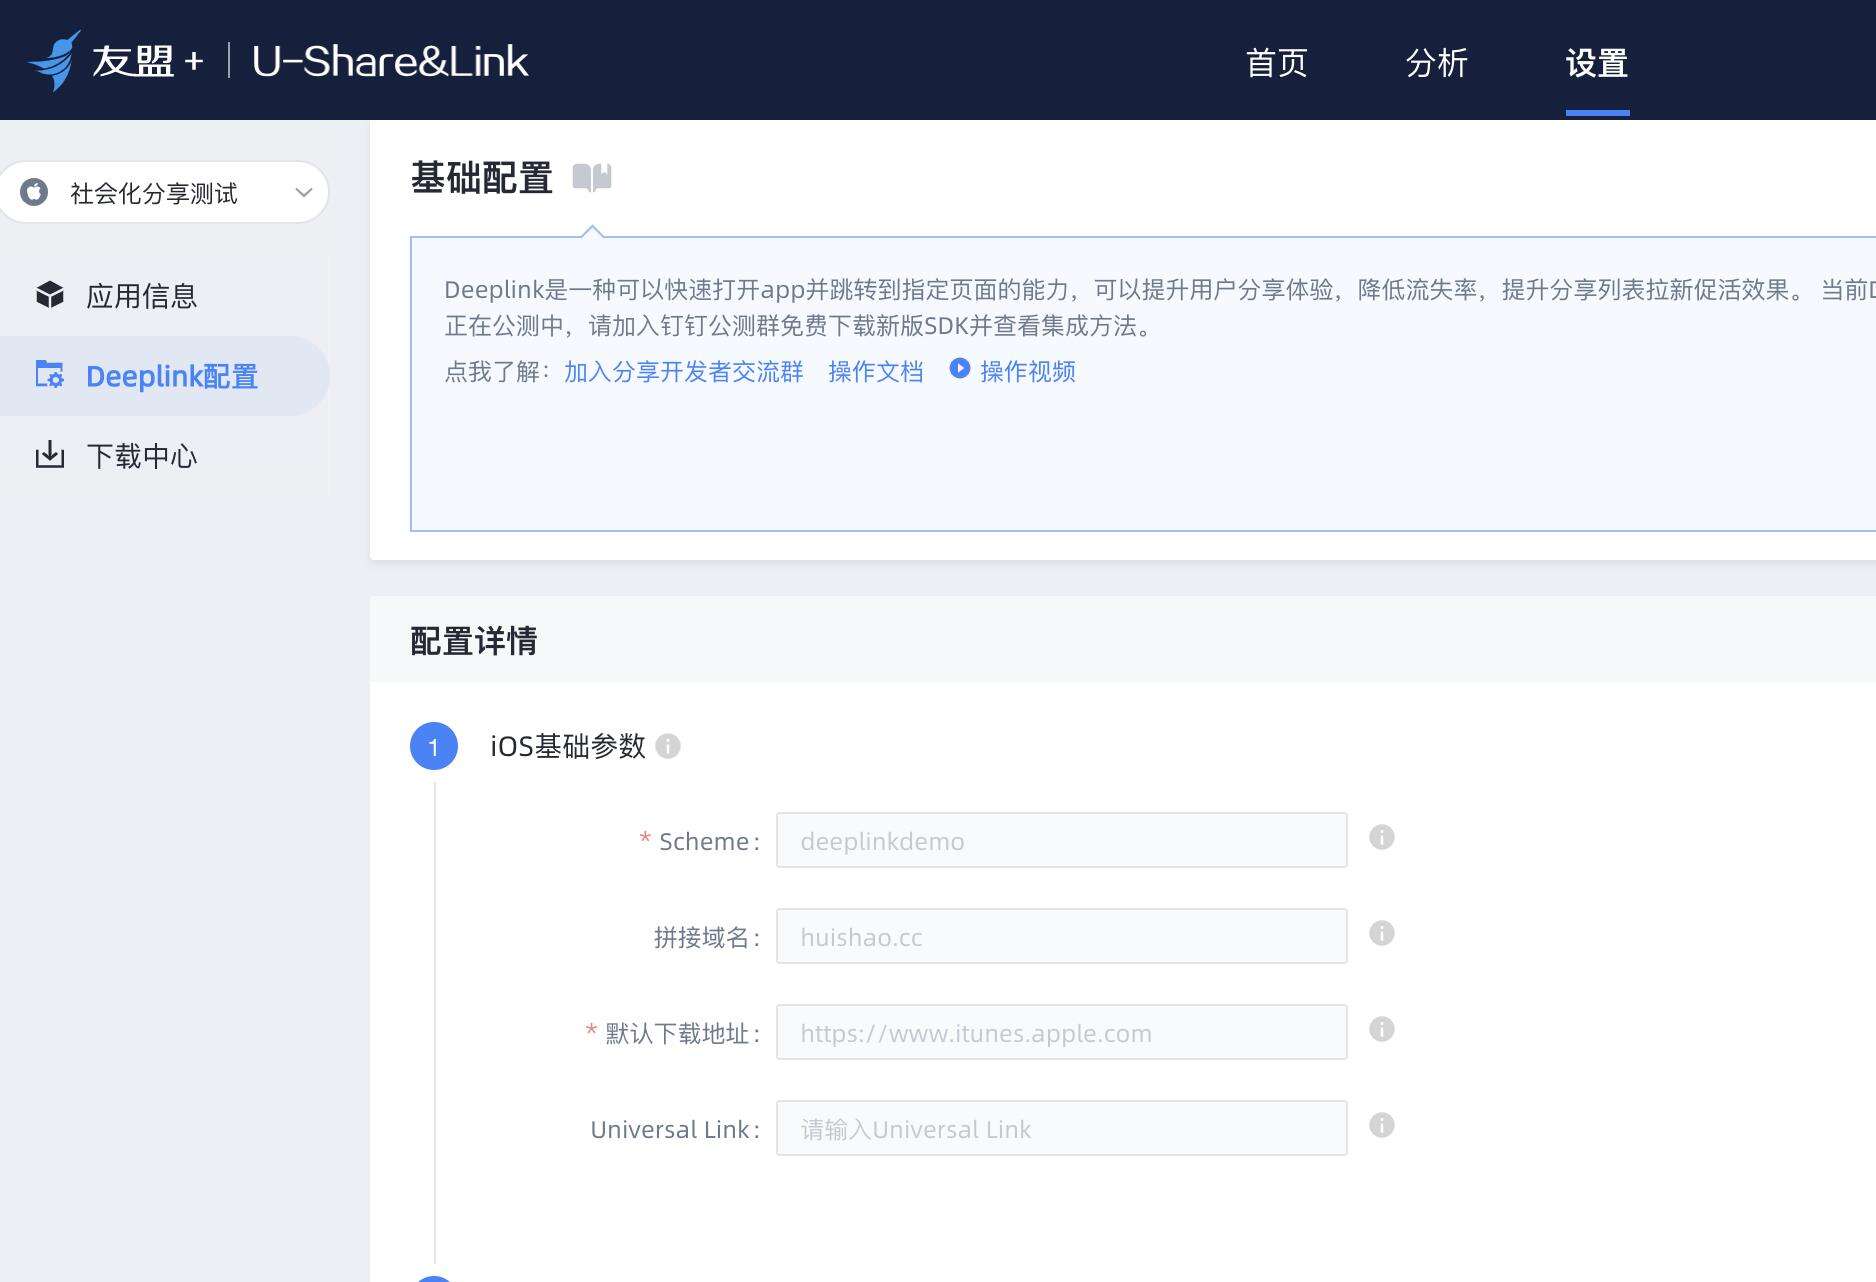
Task: Click the 基础配置 heading text
Action: (482, 178)
